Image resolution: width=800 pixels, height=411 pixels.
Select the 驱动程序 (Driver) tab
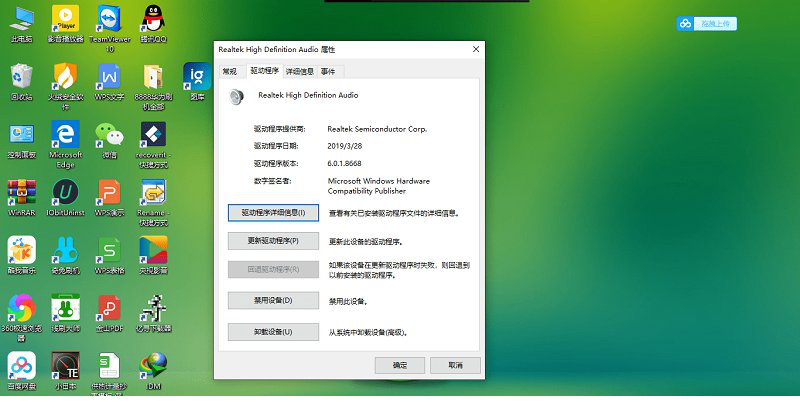tap(264, 71)
